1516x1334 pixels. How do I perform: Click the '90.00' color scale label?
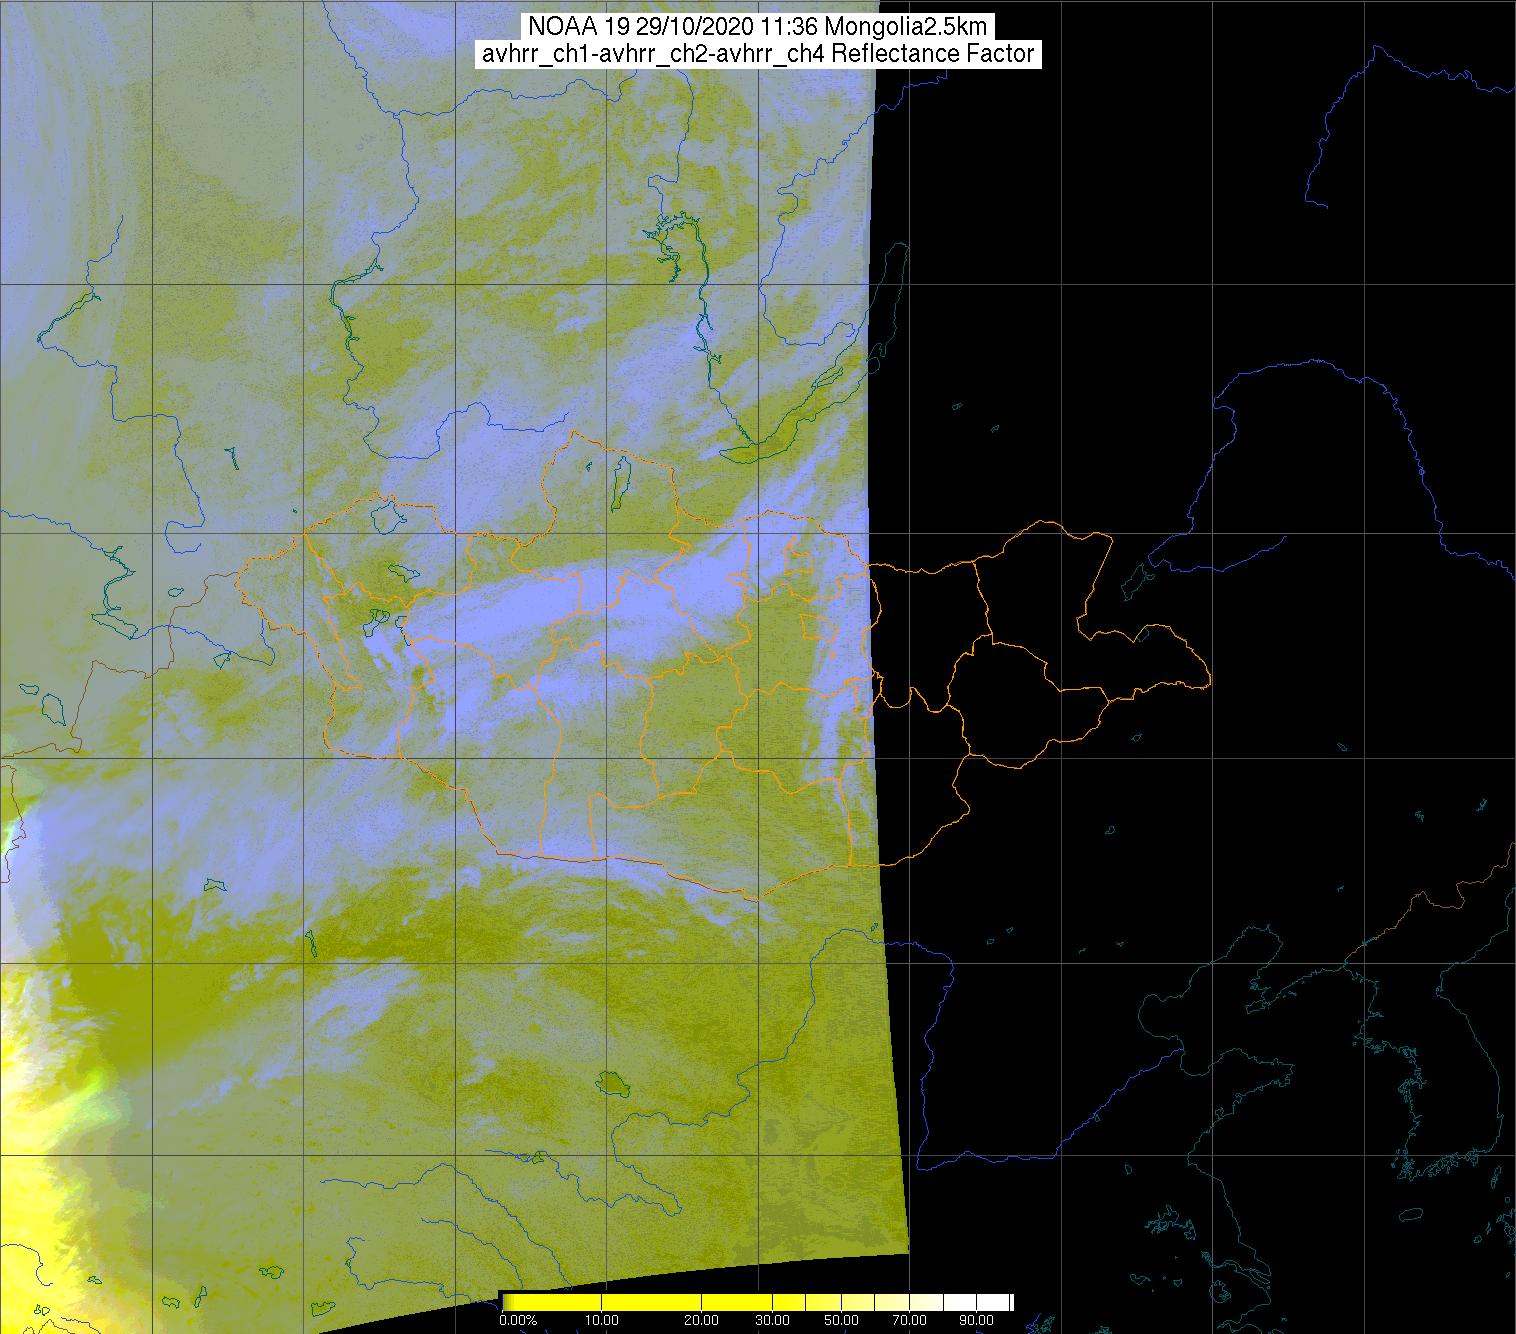click(978, 1321)
